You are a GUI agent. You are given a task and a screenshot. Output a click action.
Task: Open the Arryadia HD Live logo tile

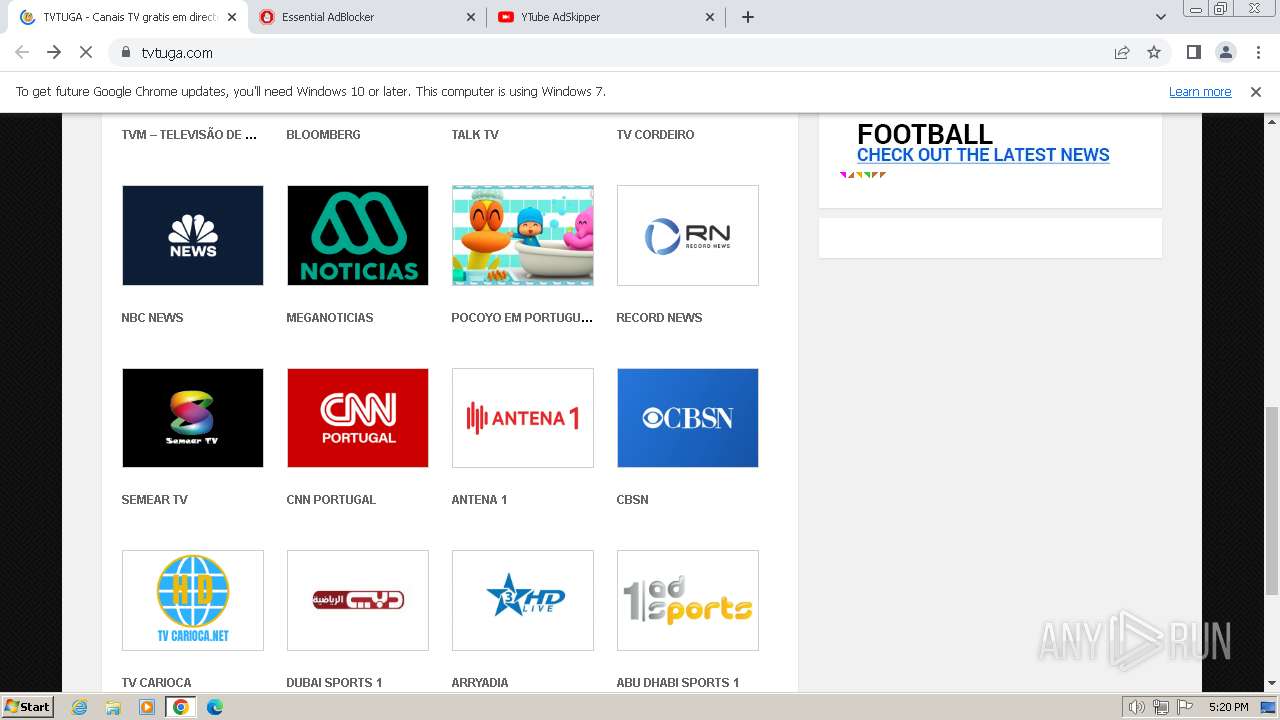click(x=523, y=600)
